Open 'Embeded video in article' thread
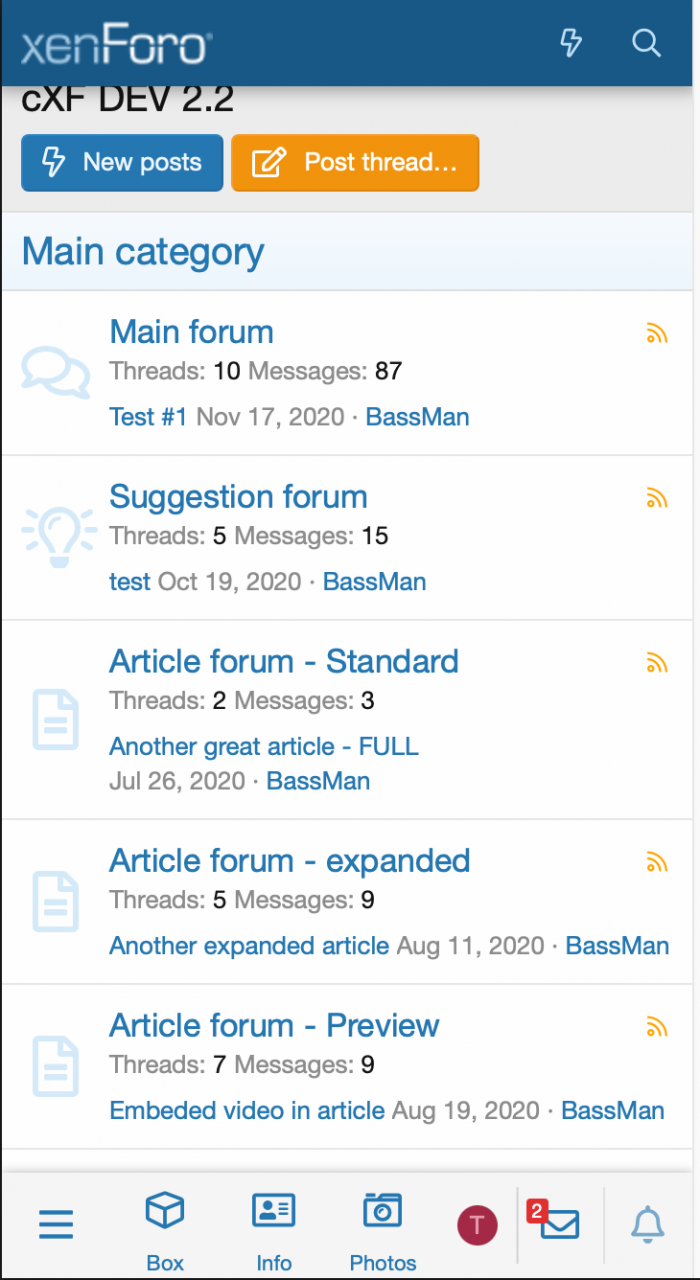Viewport: 700px width, 1280px height. tap(247, 1110)
